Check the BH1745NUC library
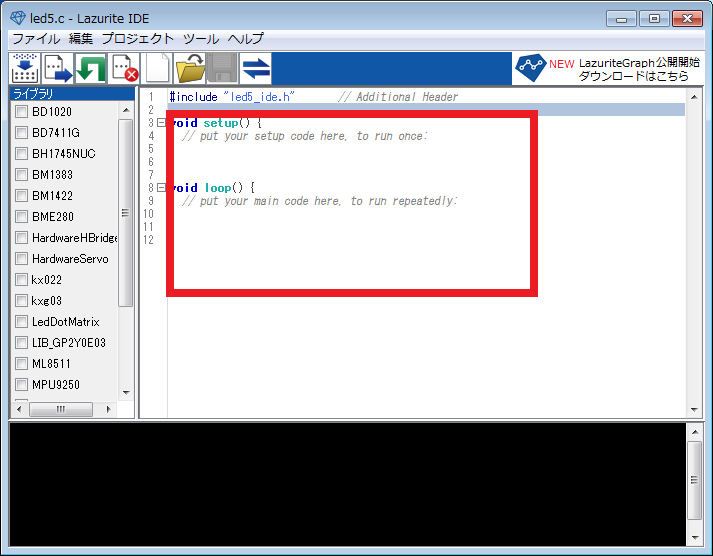Image resolution: width=713 pixels, height=556 pixels. pyautogui.click(x=21, y=153)
